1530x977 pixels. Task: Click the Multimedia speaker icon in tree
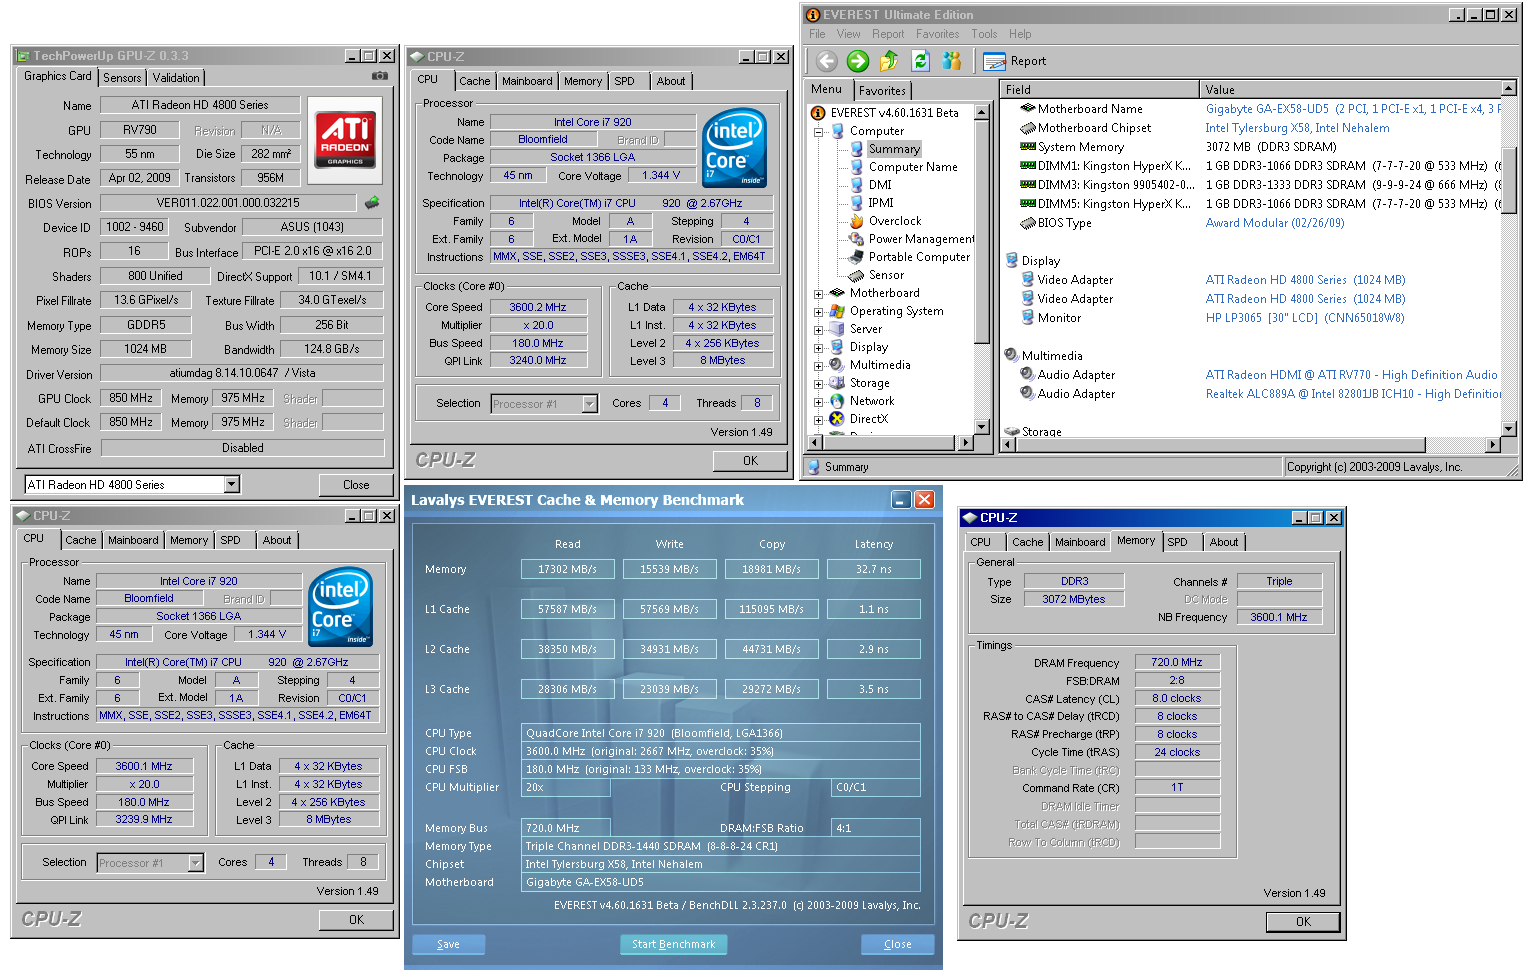[x=837, y=365]
